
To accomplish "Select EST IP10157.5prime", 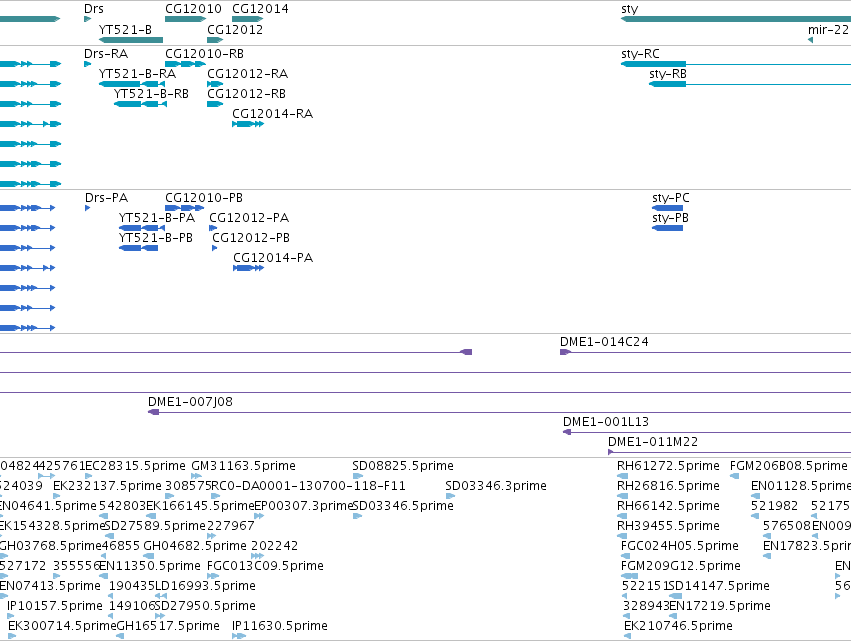I will pyautogui.click(x=54, y=606).
